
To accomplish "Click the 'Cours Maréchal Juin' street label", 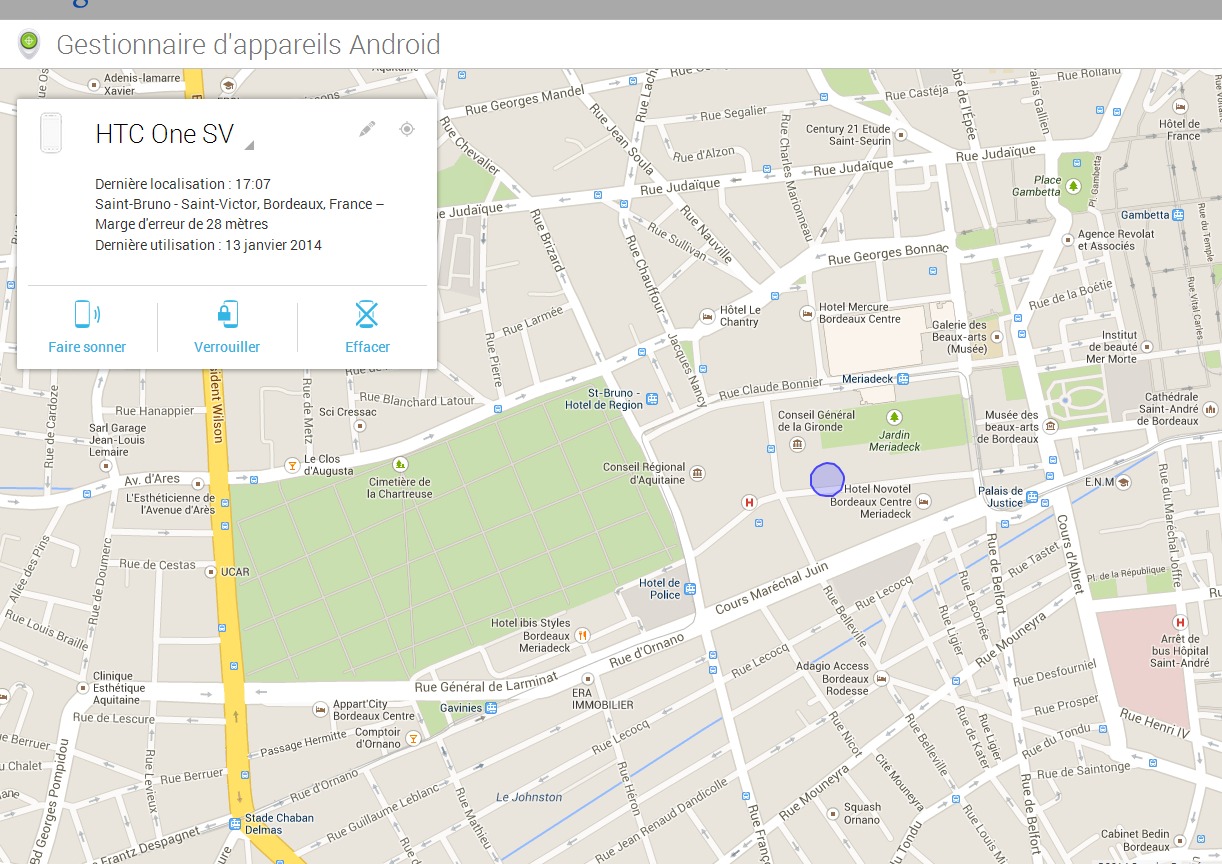I will (x=771, y=587).
